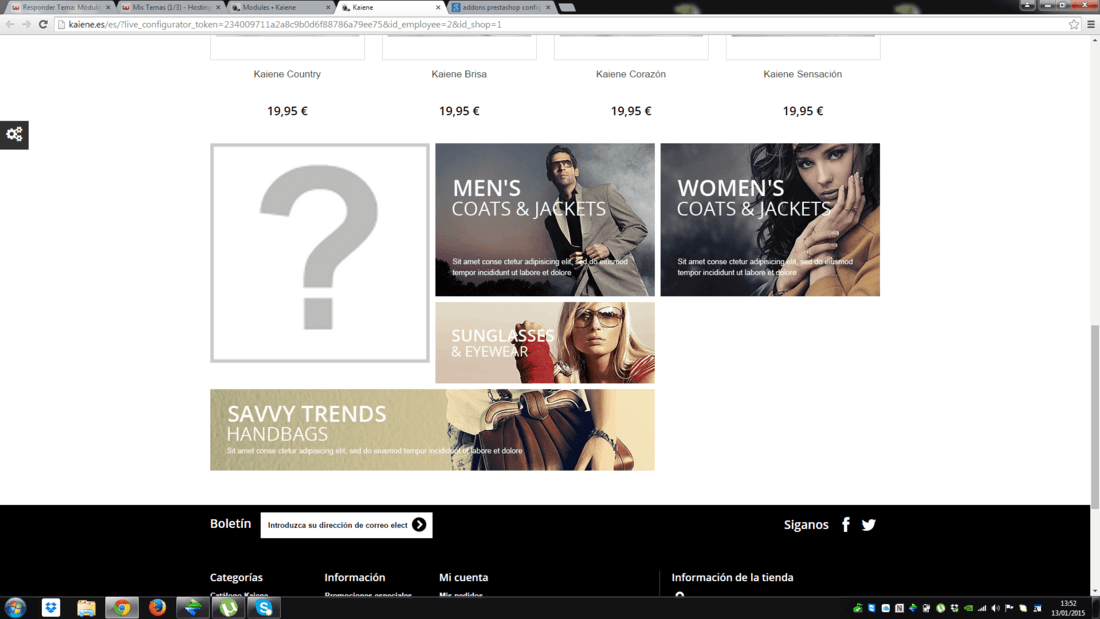Open the network signal icon in the tray
1100x619 pixels.
982,608
